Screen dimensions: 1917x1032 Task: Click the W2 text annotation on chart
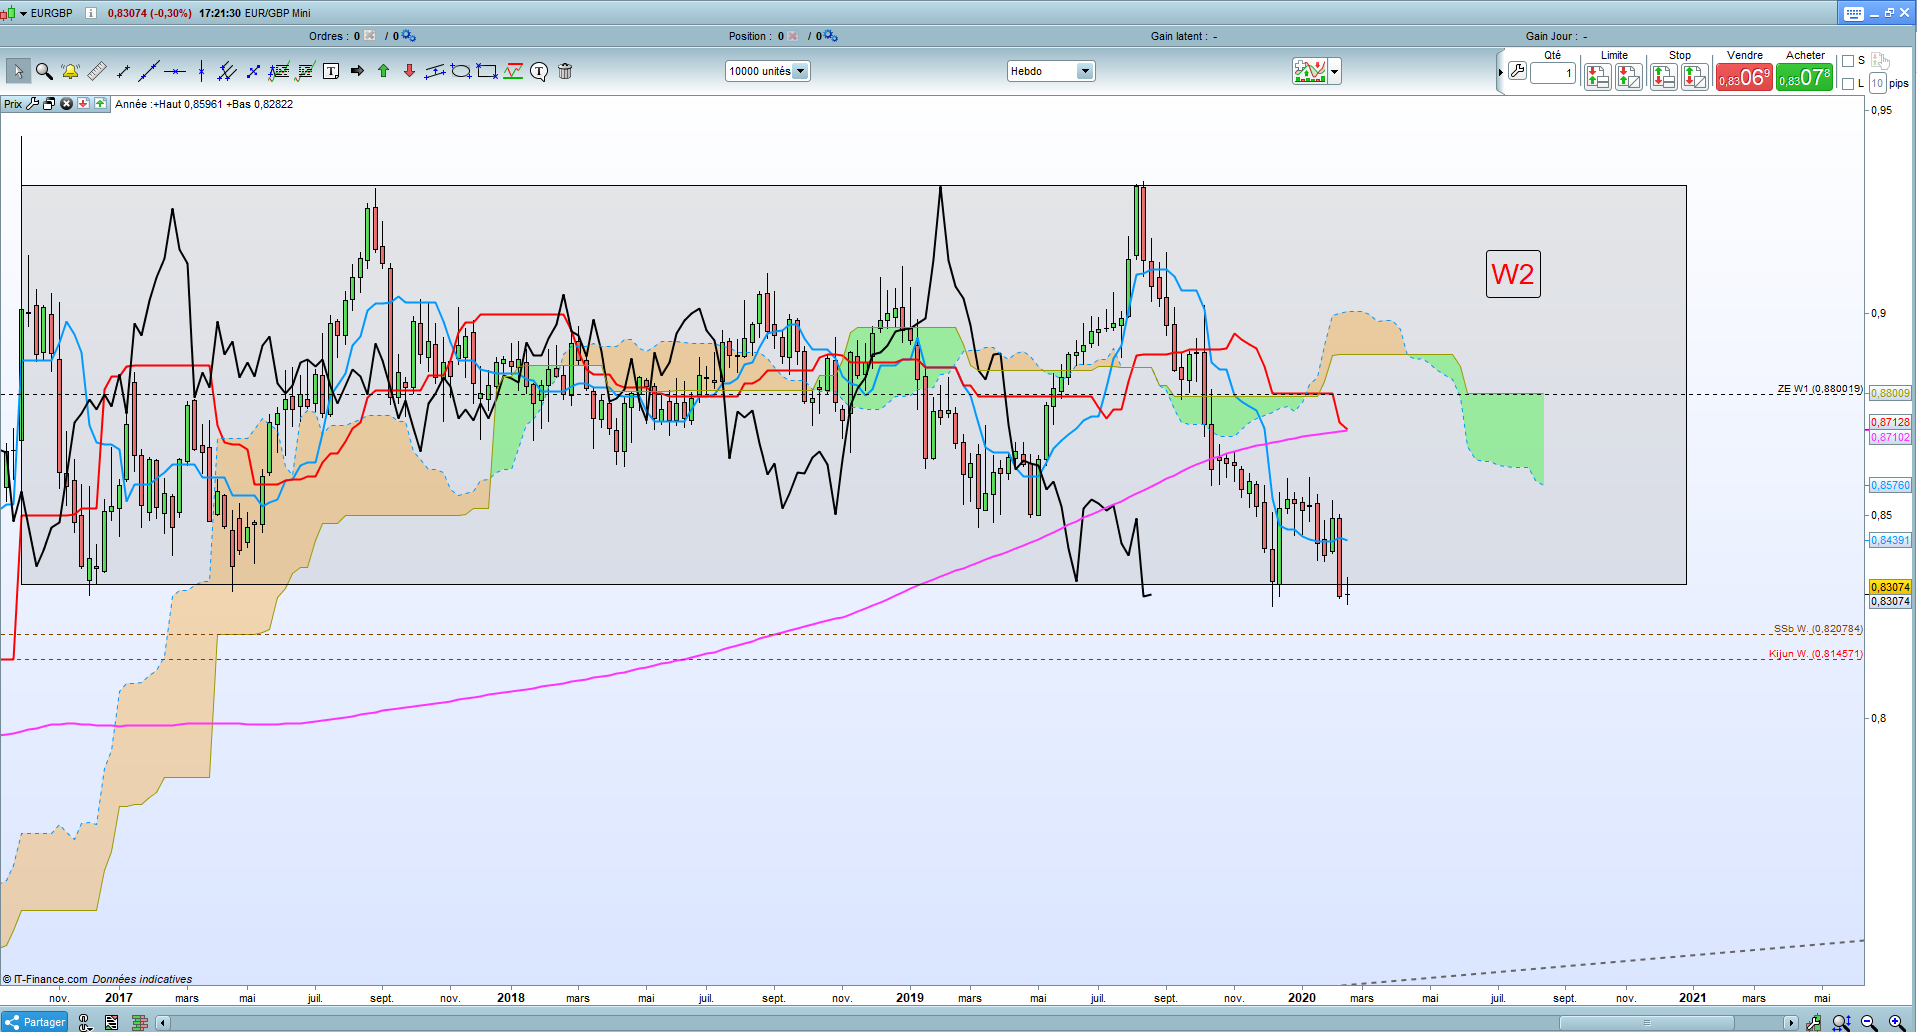(x=1513, y=274)
